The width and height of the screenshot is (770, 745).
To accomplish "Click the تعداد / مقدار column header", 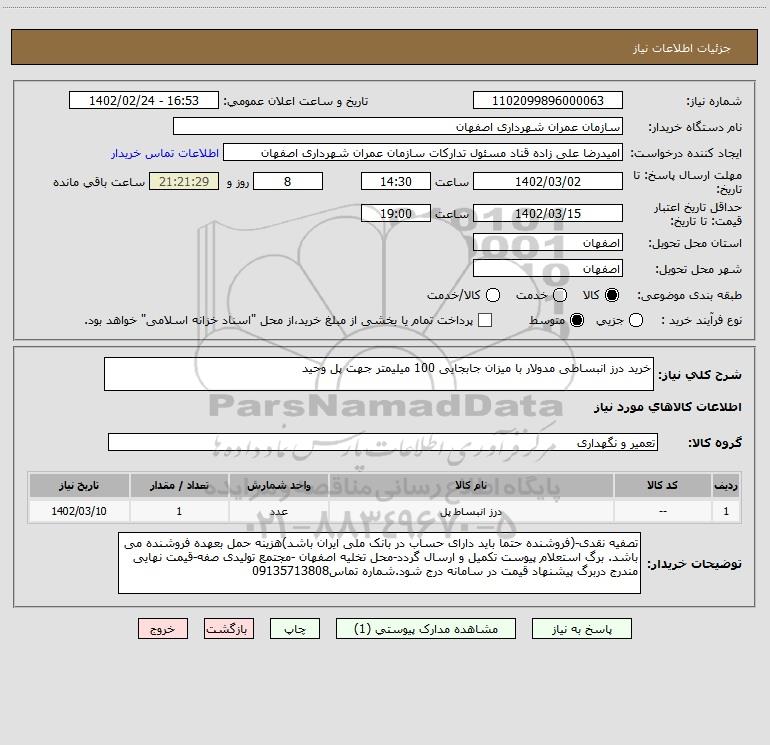I will (179, 486).
